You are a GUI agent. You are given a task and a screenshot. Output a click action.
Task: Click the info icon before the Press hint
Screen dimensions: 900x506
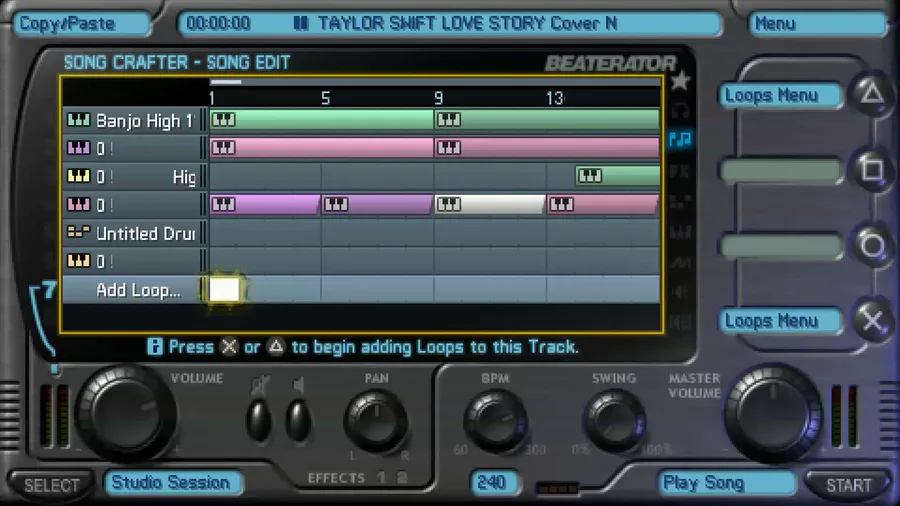[x=154, y=347]
